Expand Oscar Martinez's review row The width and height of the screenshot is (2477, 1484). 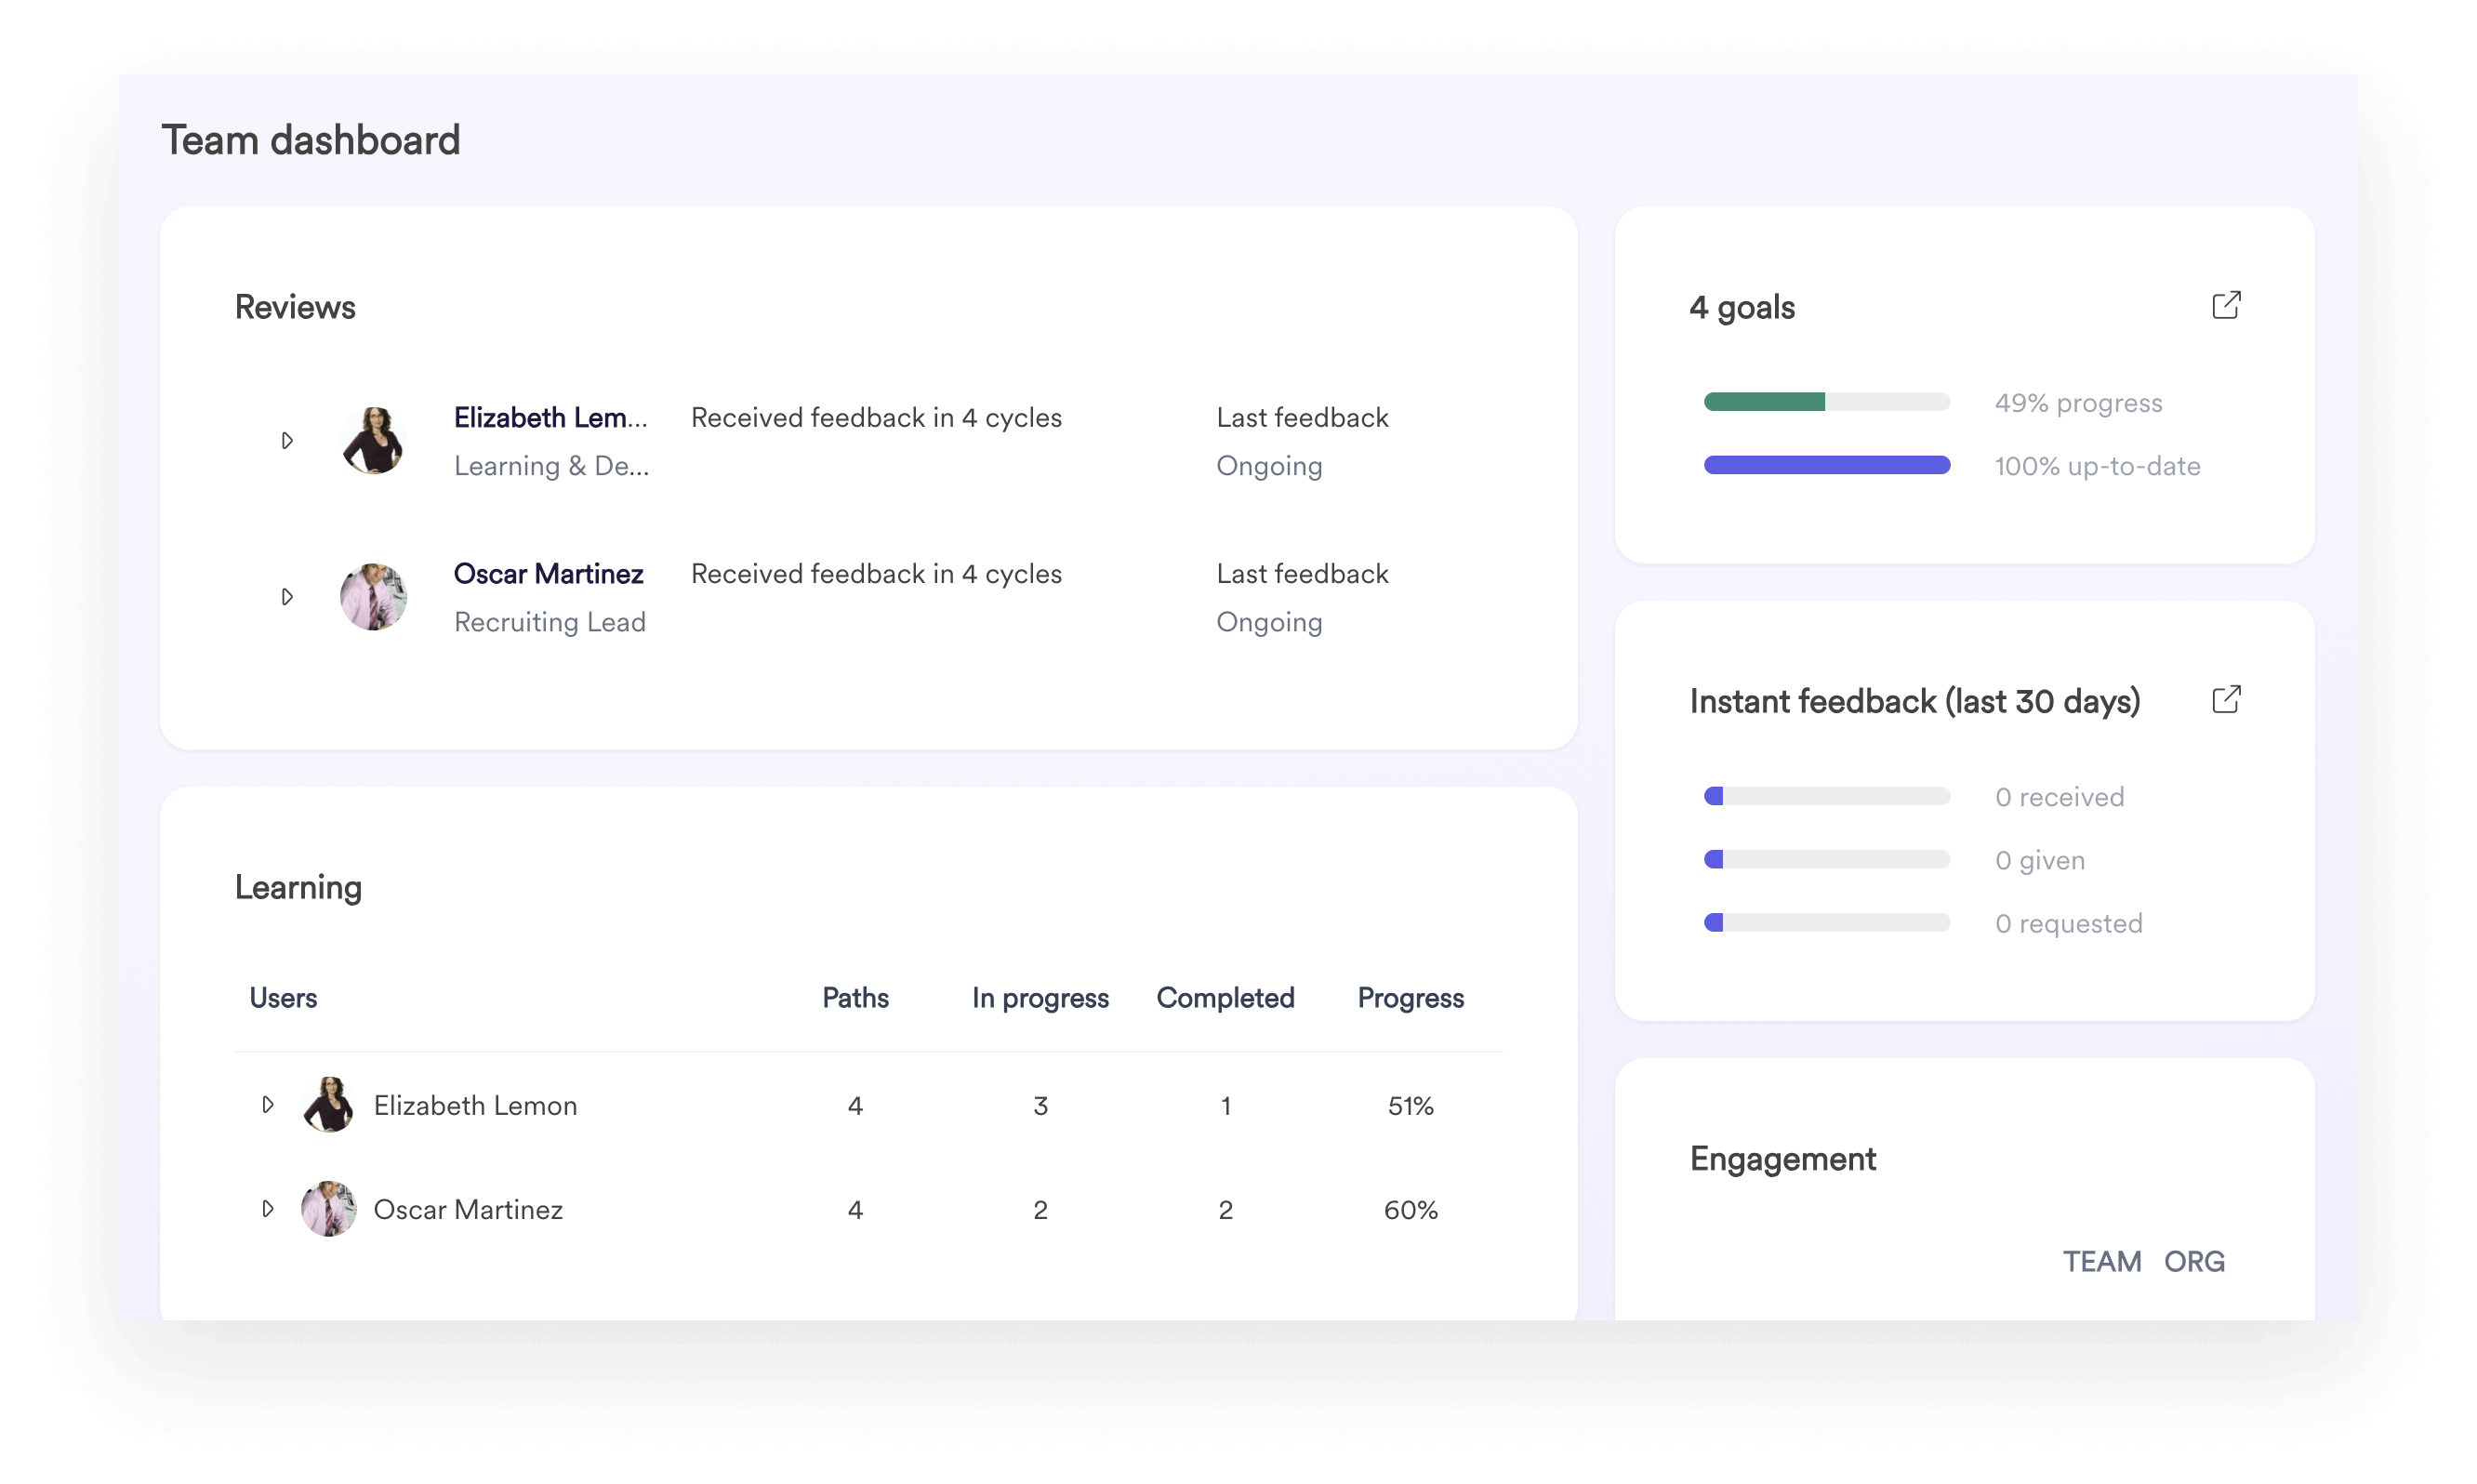coord(287,597)
